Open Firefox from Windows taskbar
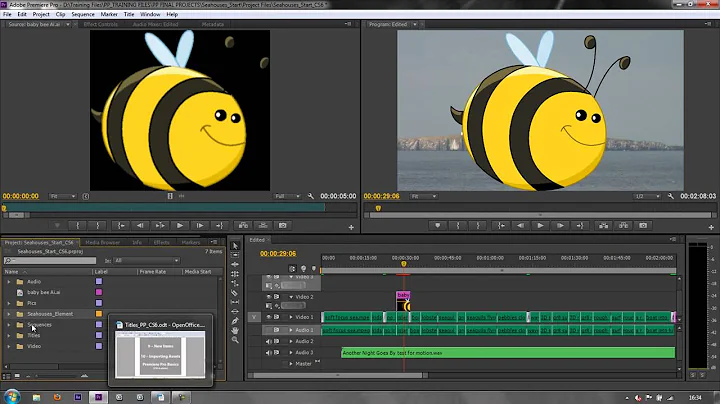The height and width of the screenshot is (404, 720). pyautogui.click(x=57, y=397)
